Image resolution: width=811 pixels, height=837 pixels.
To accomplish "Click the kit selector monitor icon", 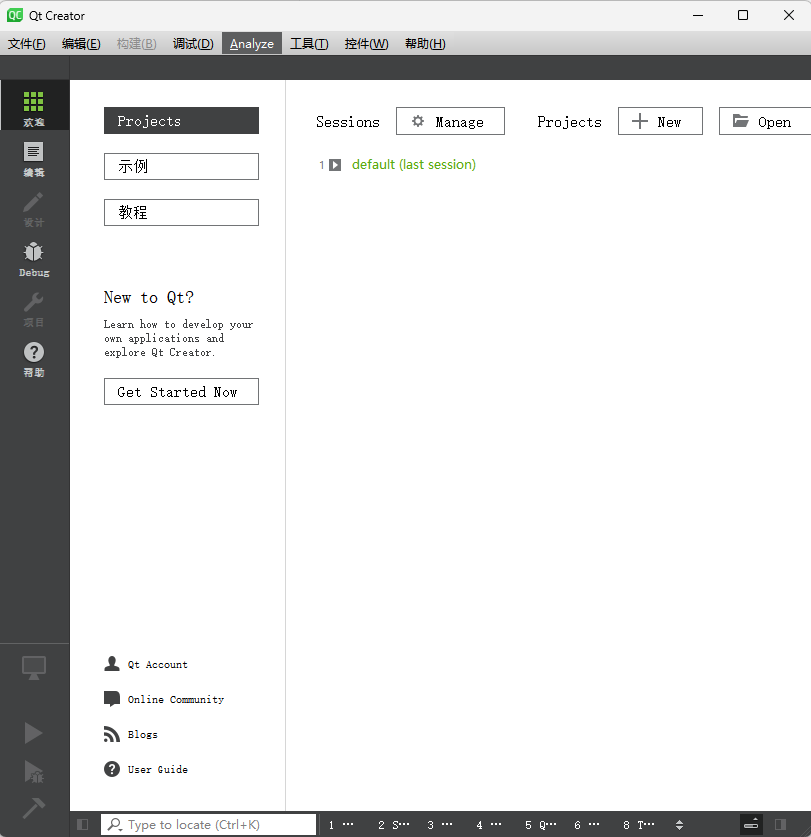I will coord(34,668).
